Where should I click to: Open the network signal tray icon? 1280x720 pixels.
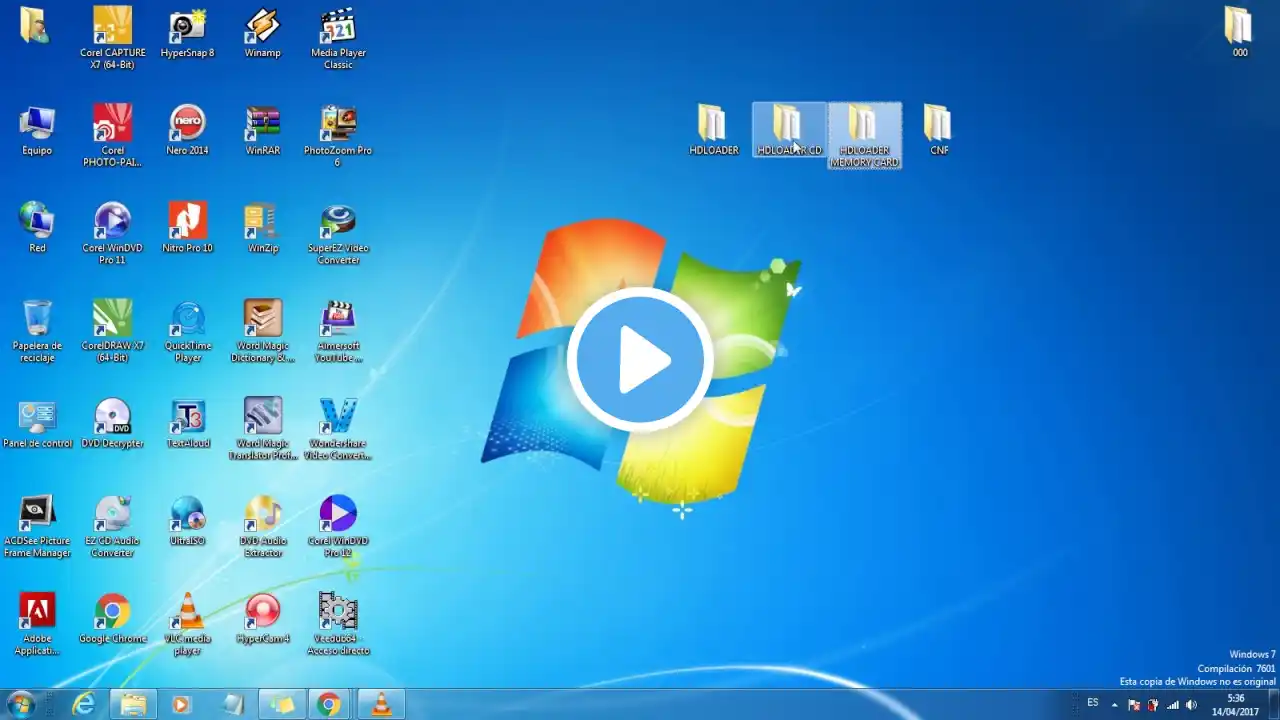click(1172, 705)
